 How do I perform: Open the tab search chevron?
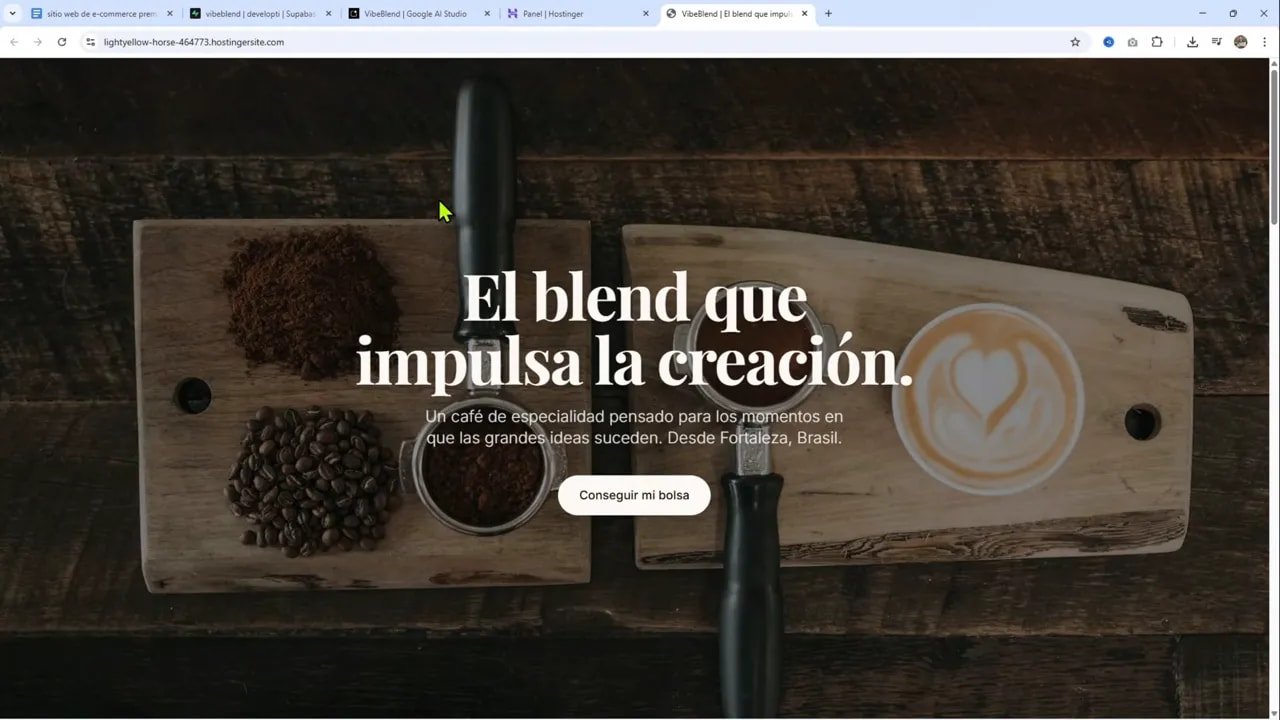pyautogui.click(x=13, y=13)
